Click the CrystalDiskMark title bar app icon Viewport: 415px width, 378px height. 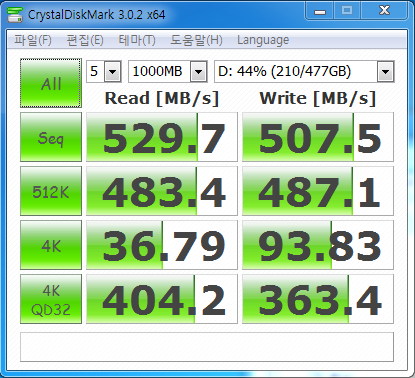tap(15, 14)
